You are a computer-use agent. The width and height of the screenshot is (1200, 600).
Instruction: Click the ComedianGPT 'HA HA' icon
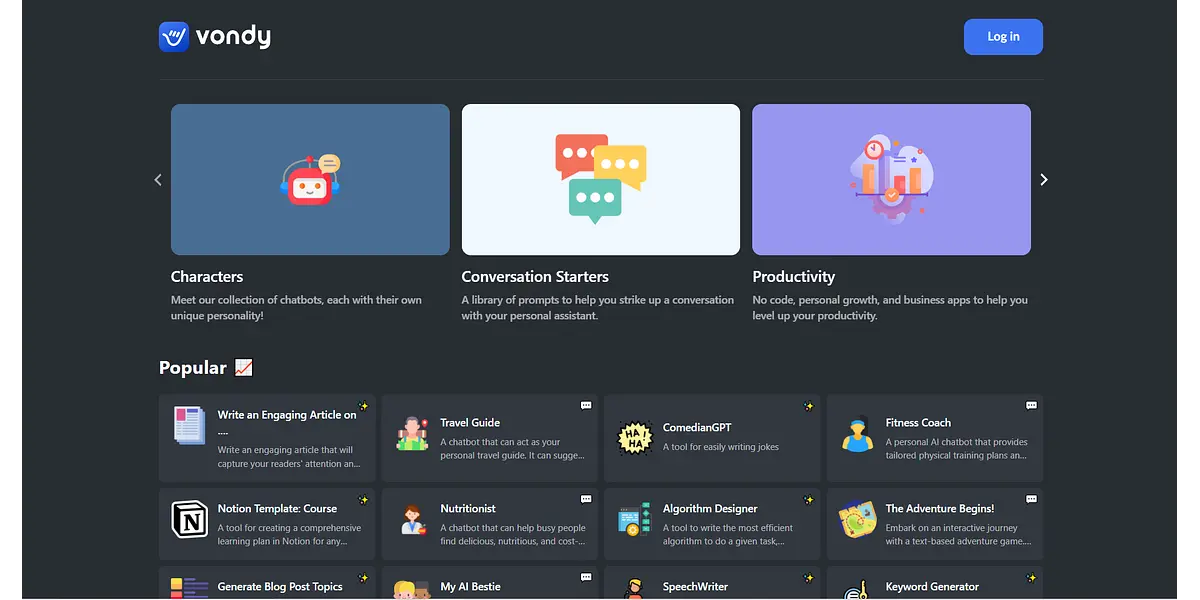(x=635, y=436)
